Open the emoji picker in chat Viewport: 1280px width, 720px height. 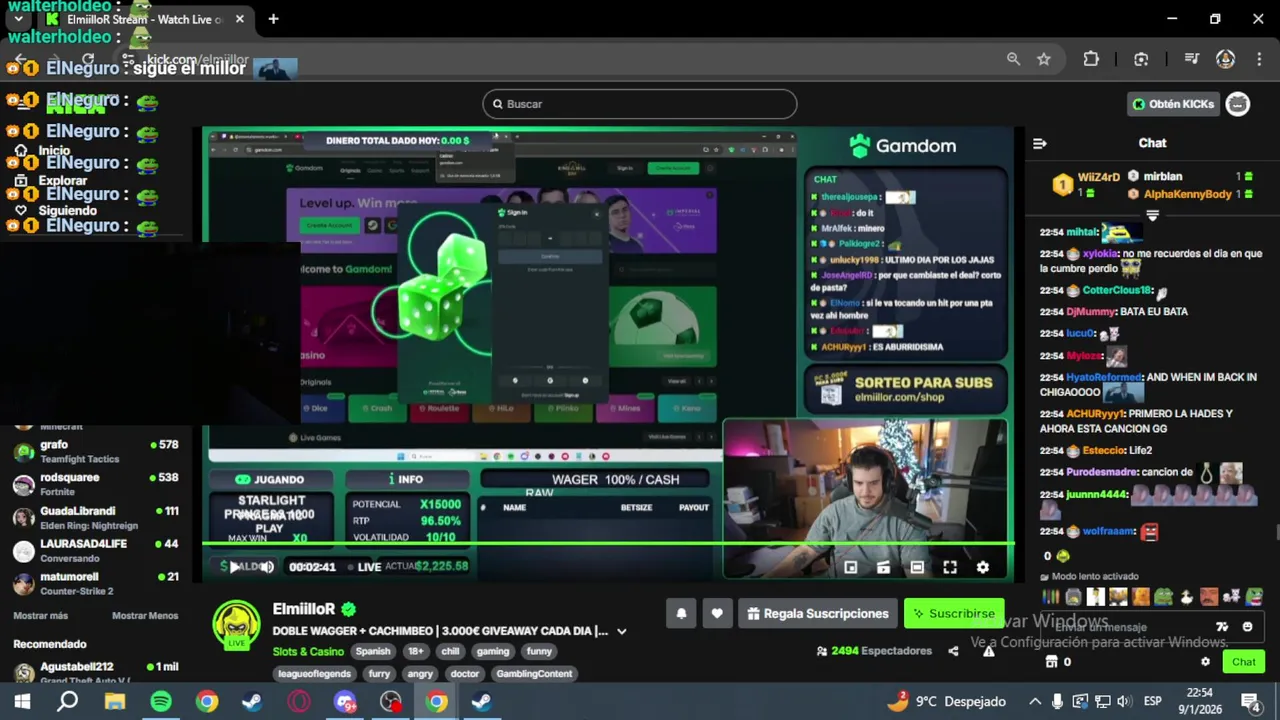(x=1247, y=627)
